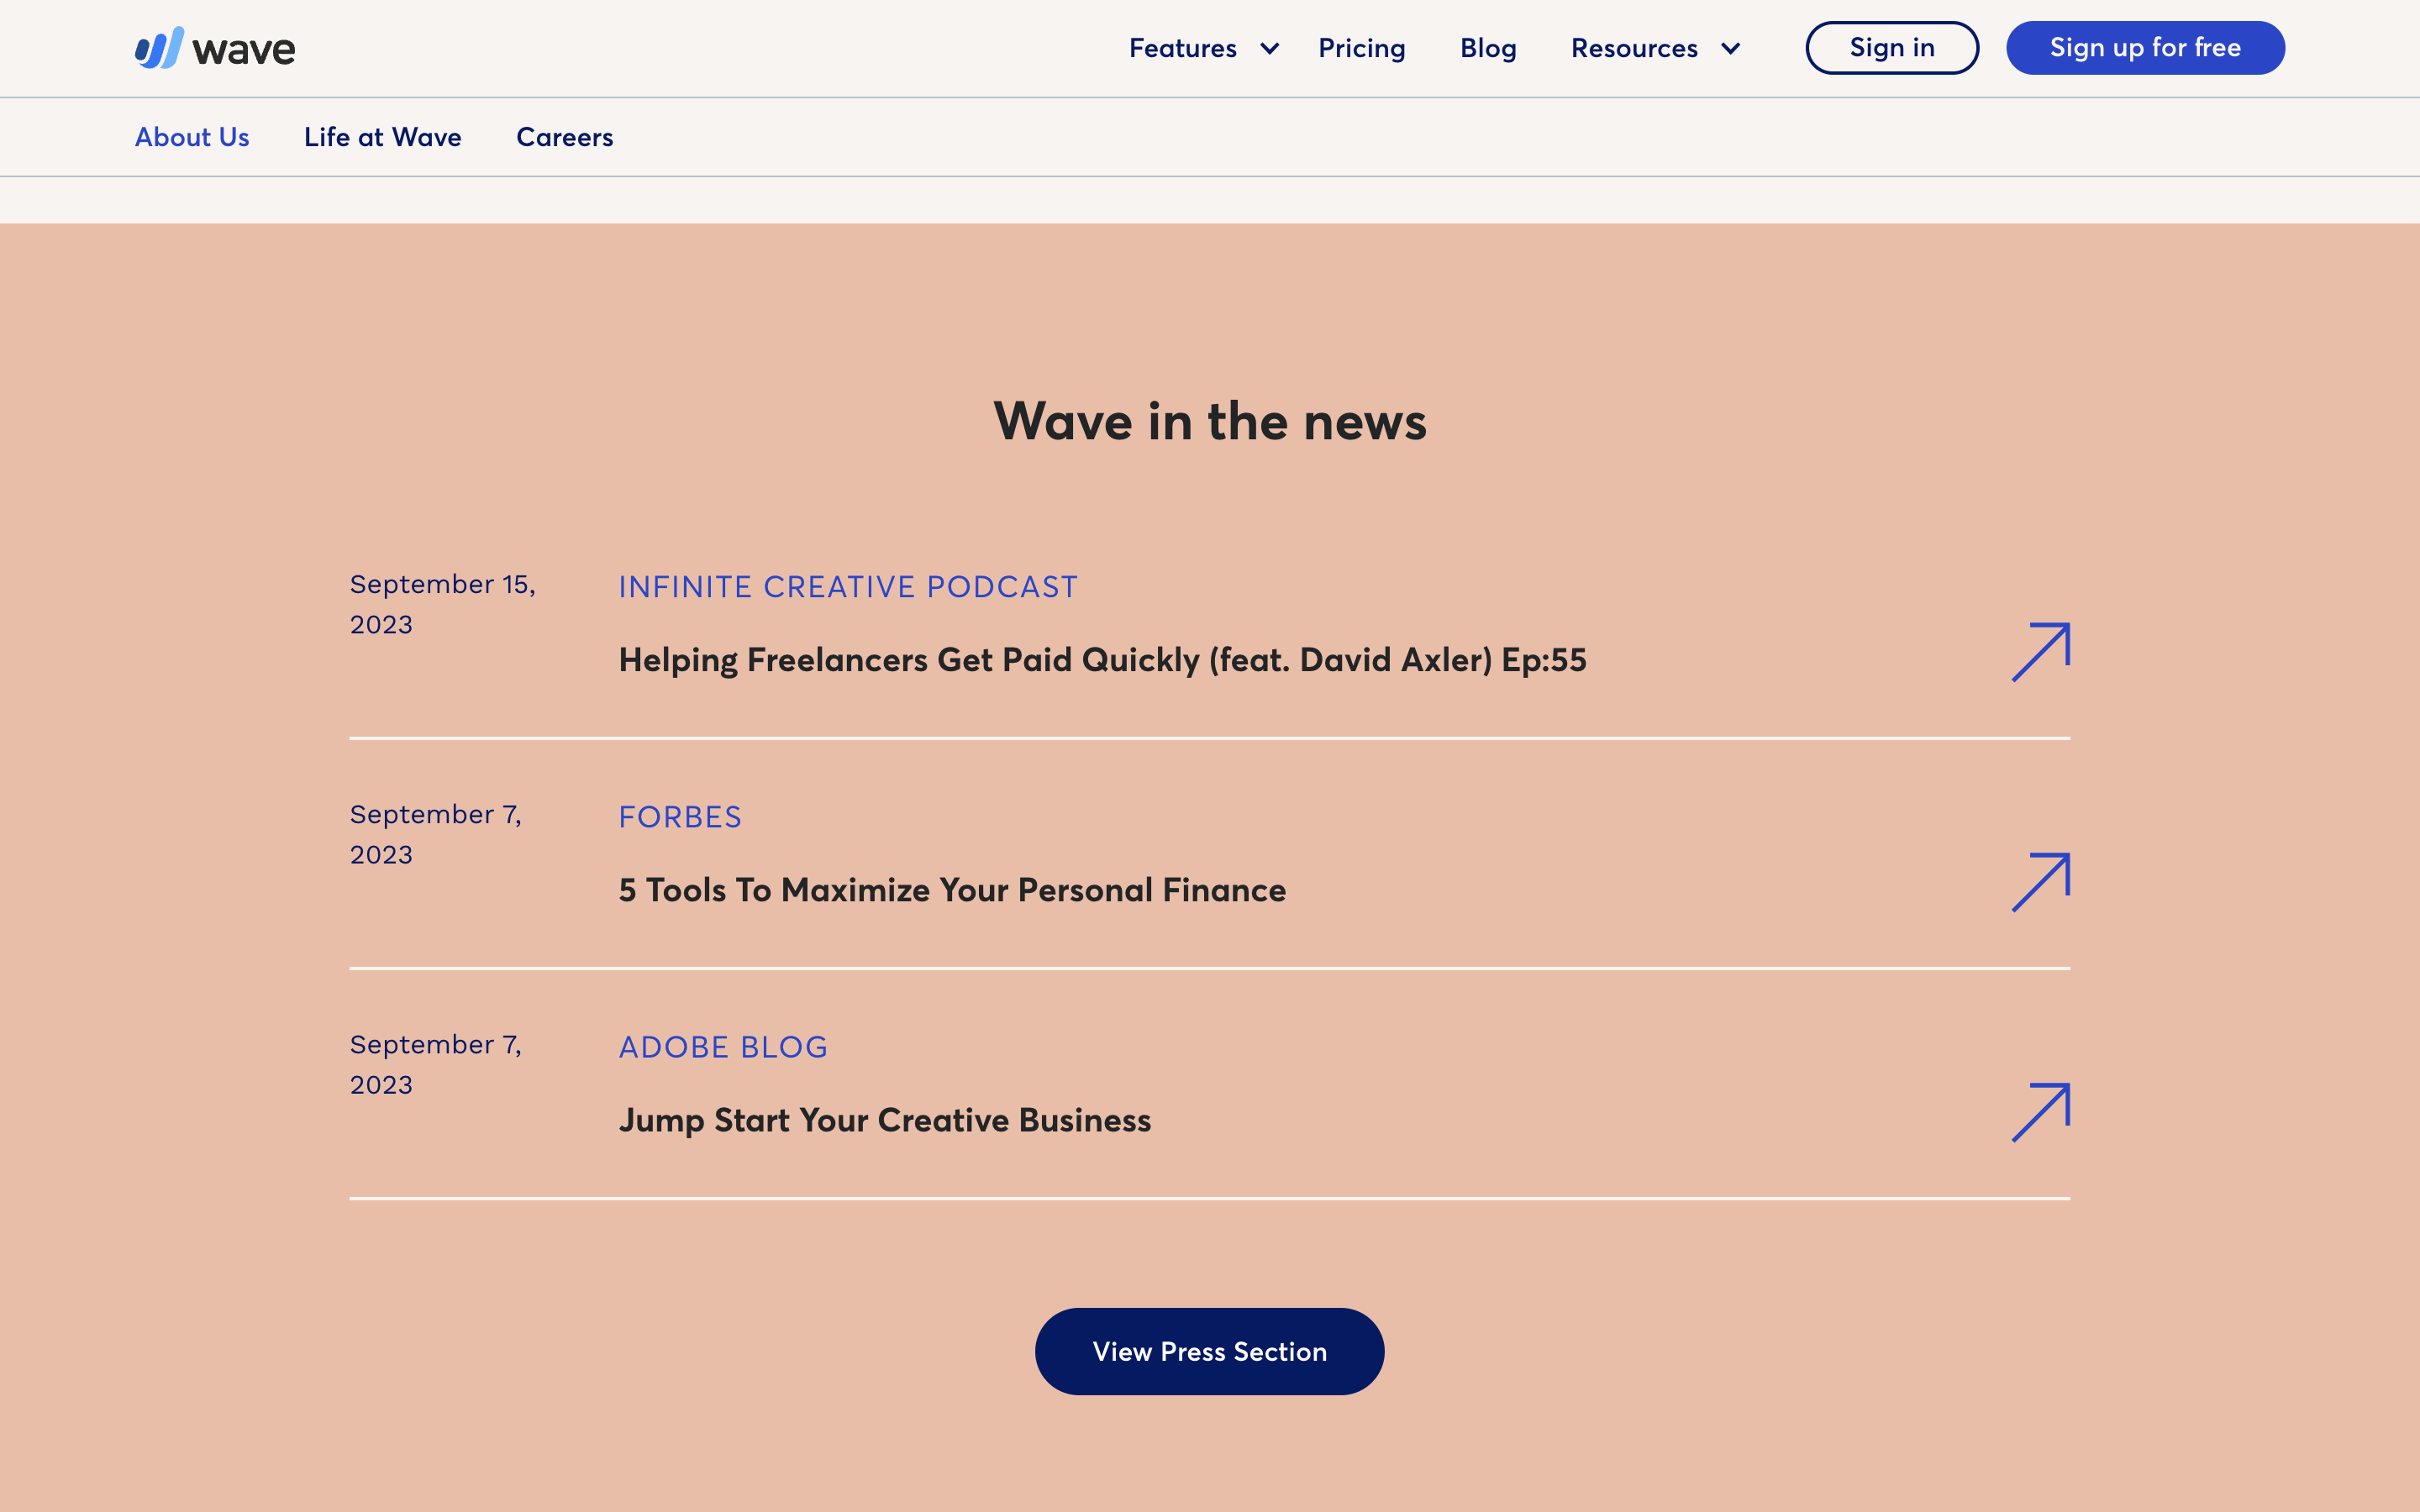Open arrow link for Infinite Creative Podcast article

(x=2041, y=652)
